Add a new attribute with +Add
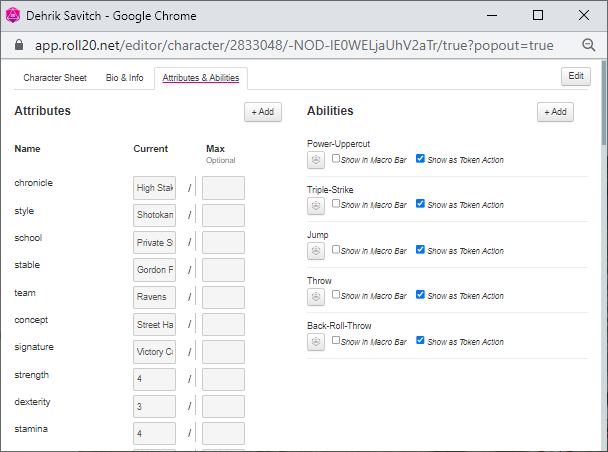The image size is (608, 452). pyautogui.click(x=263, y=112)
